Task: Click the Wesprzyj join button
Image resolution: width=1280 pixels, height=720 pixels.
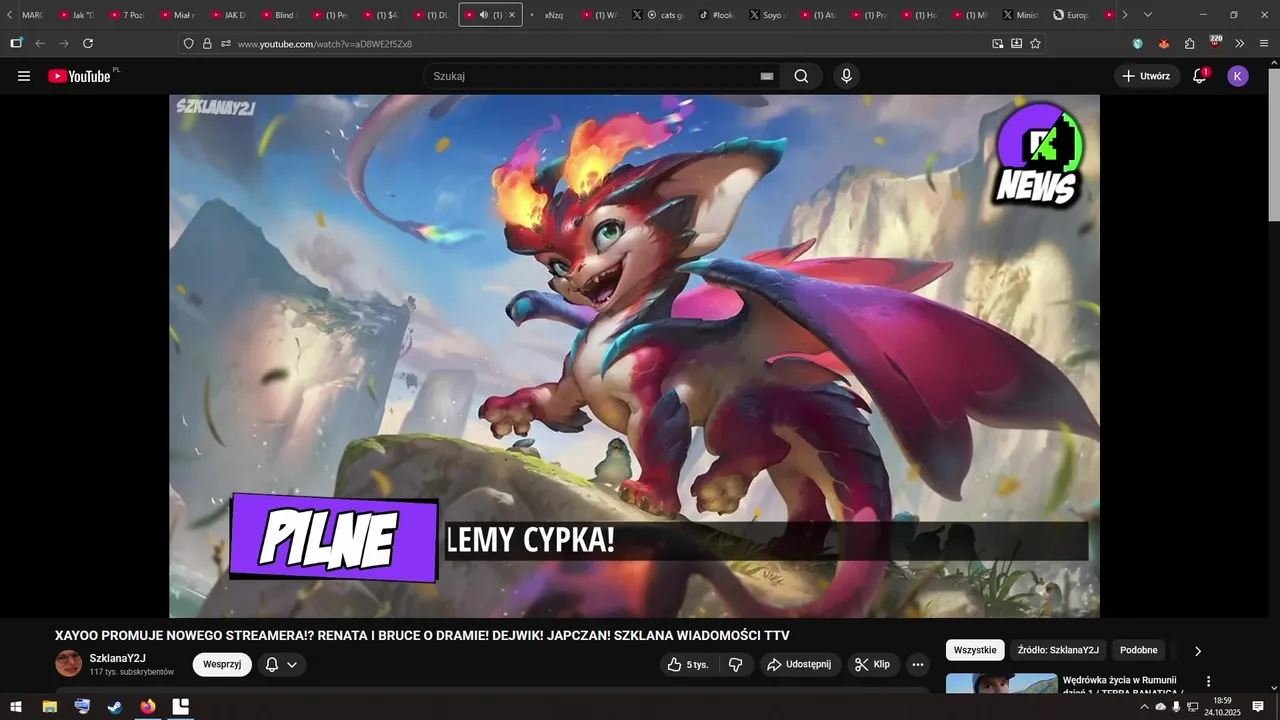Action: pyautogui.click(x=222, y=664)
